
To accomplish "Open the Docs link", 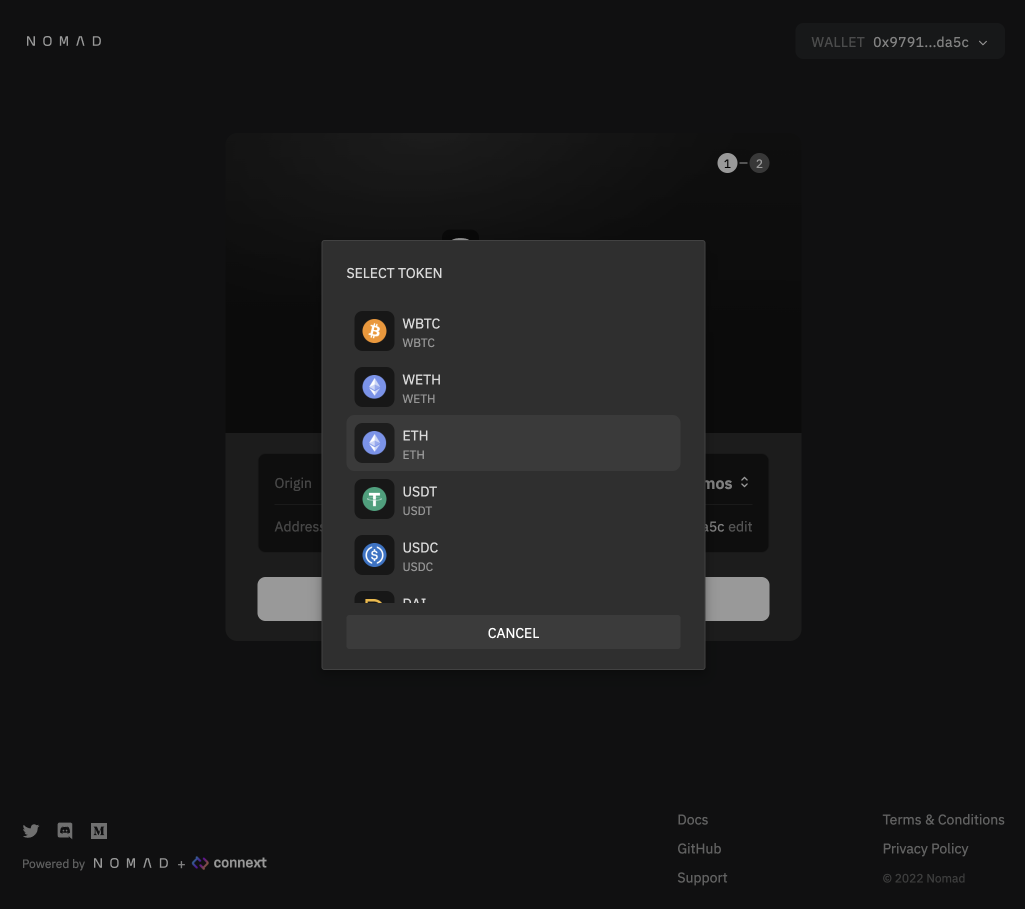I will coord(692,819).
